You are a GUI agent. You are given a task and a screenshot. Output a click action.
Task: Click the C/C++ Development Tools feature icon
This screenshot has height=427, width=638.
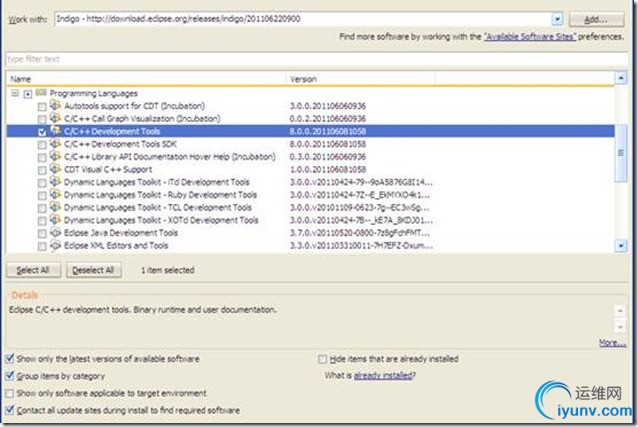point(55,131)
